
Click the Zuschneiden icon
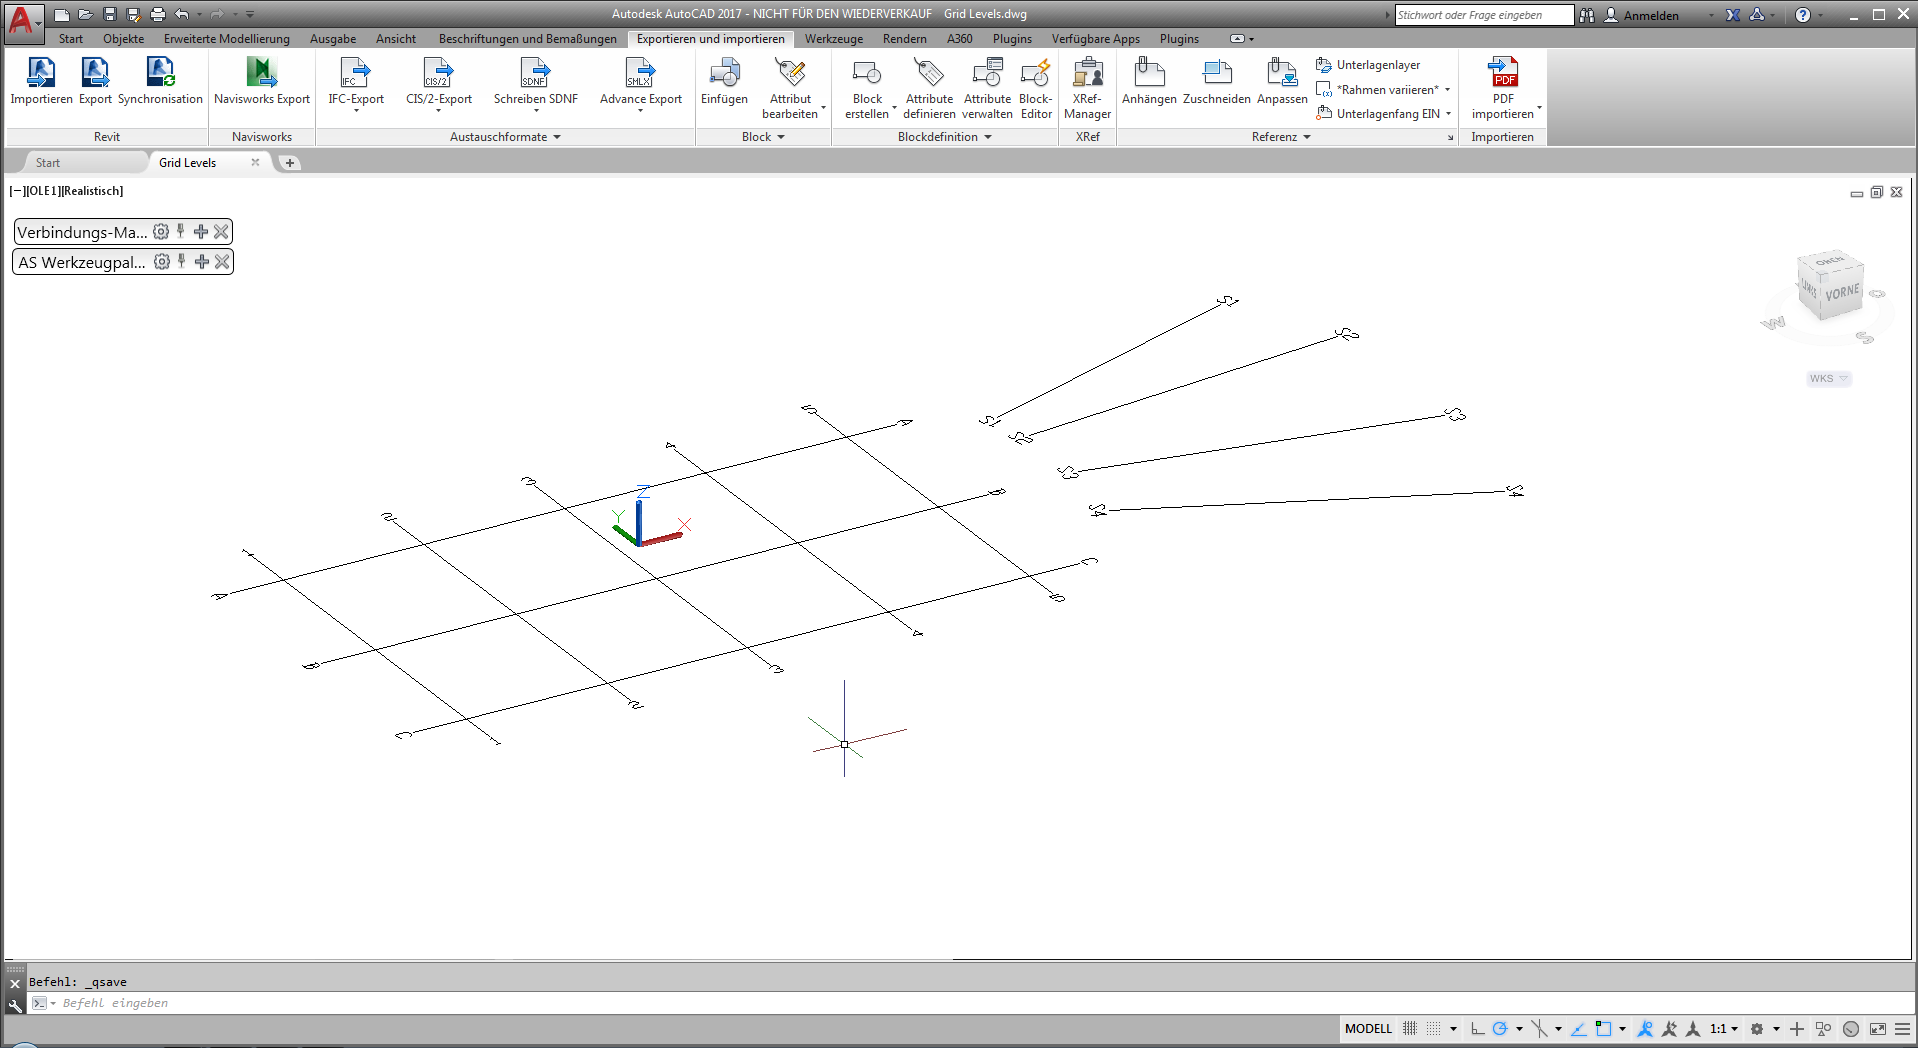[1217, 72]
